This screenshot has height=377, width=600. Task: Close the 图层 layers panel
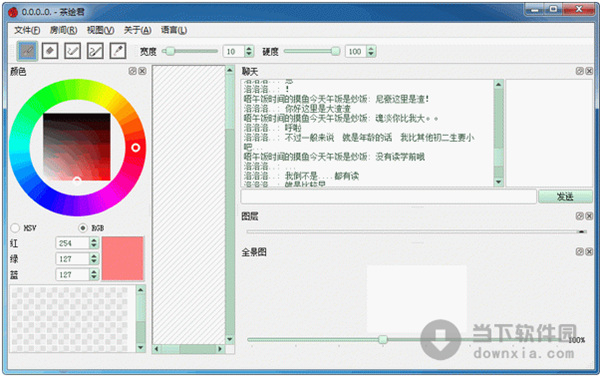coord(589,216)
